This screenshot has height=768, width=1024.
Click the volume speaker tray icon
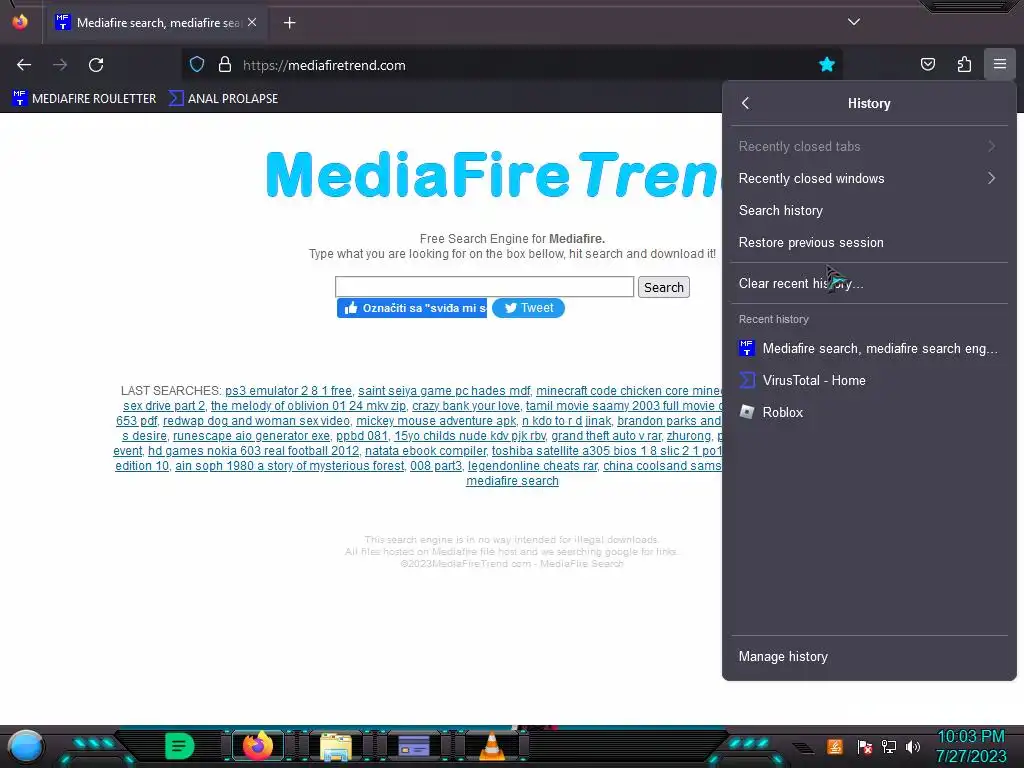tap(913, 746)
